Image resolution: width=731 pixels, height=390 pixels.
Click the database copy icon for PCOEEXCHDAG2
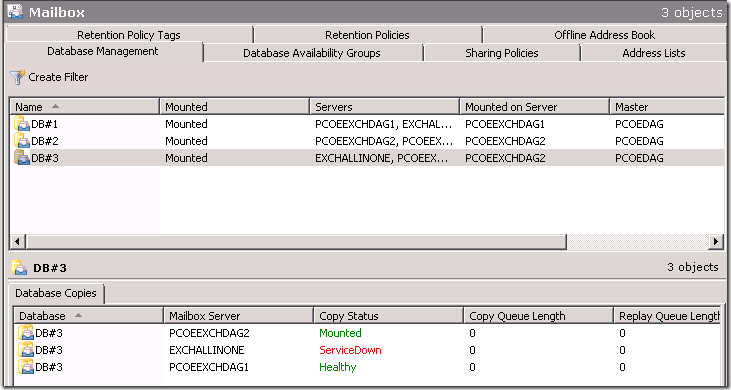[x=26, y=333]
